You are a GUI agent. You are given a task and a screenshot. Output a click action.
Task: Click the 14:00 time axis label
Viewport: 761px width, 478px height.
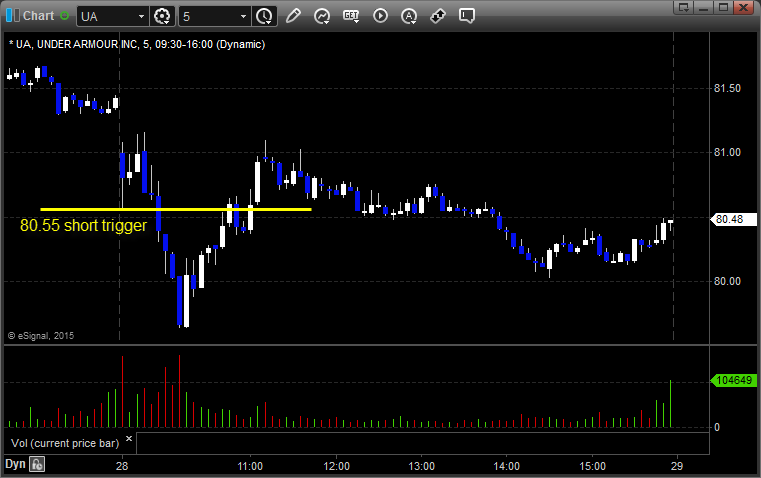507,466
